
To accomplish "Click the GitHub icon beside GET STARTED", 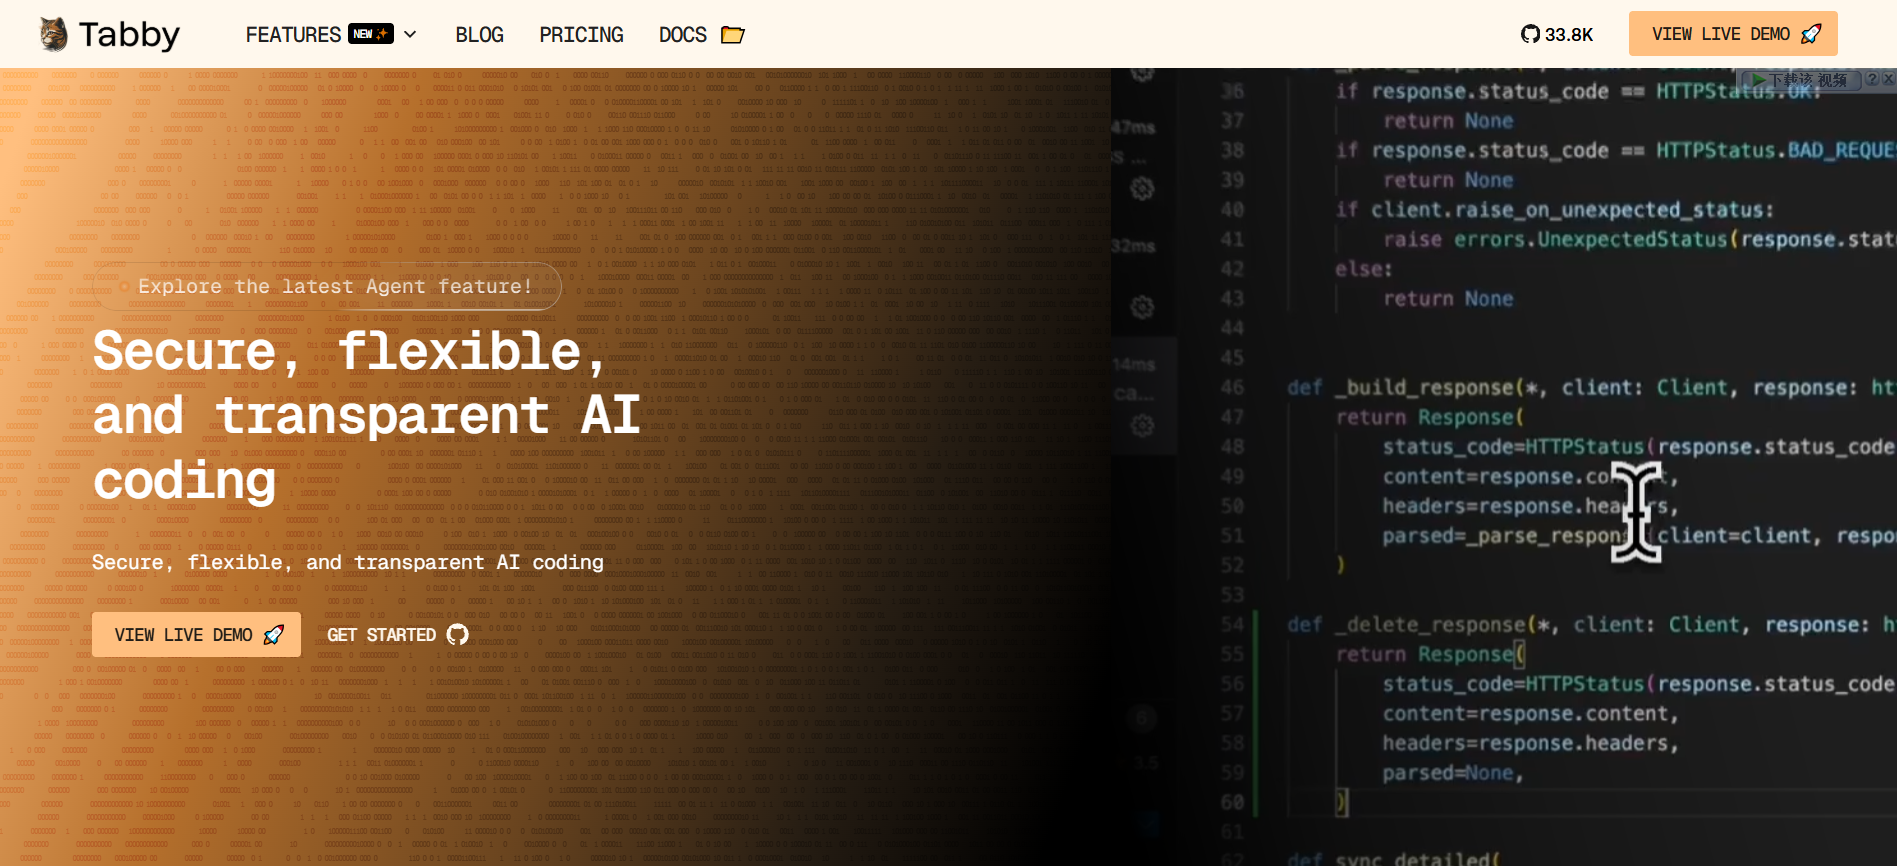I will click(457, 634).
